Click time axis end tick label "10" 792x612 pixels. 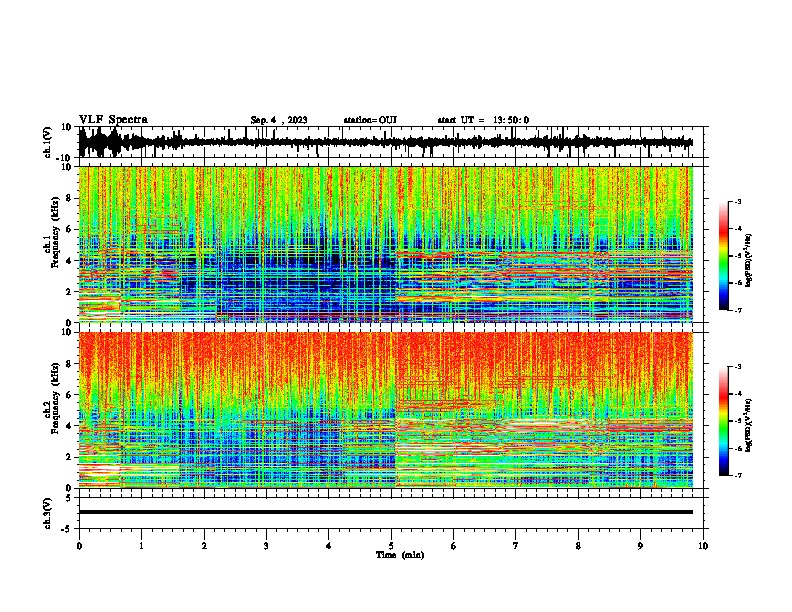coord(703,546)
